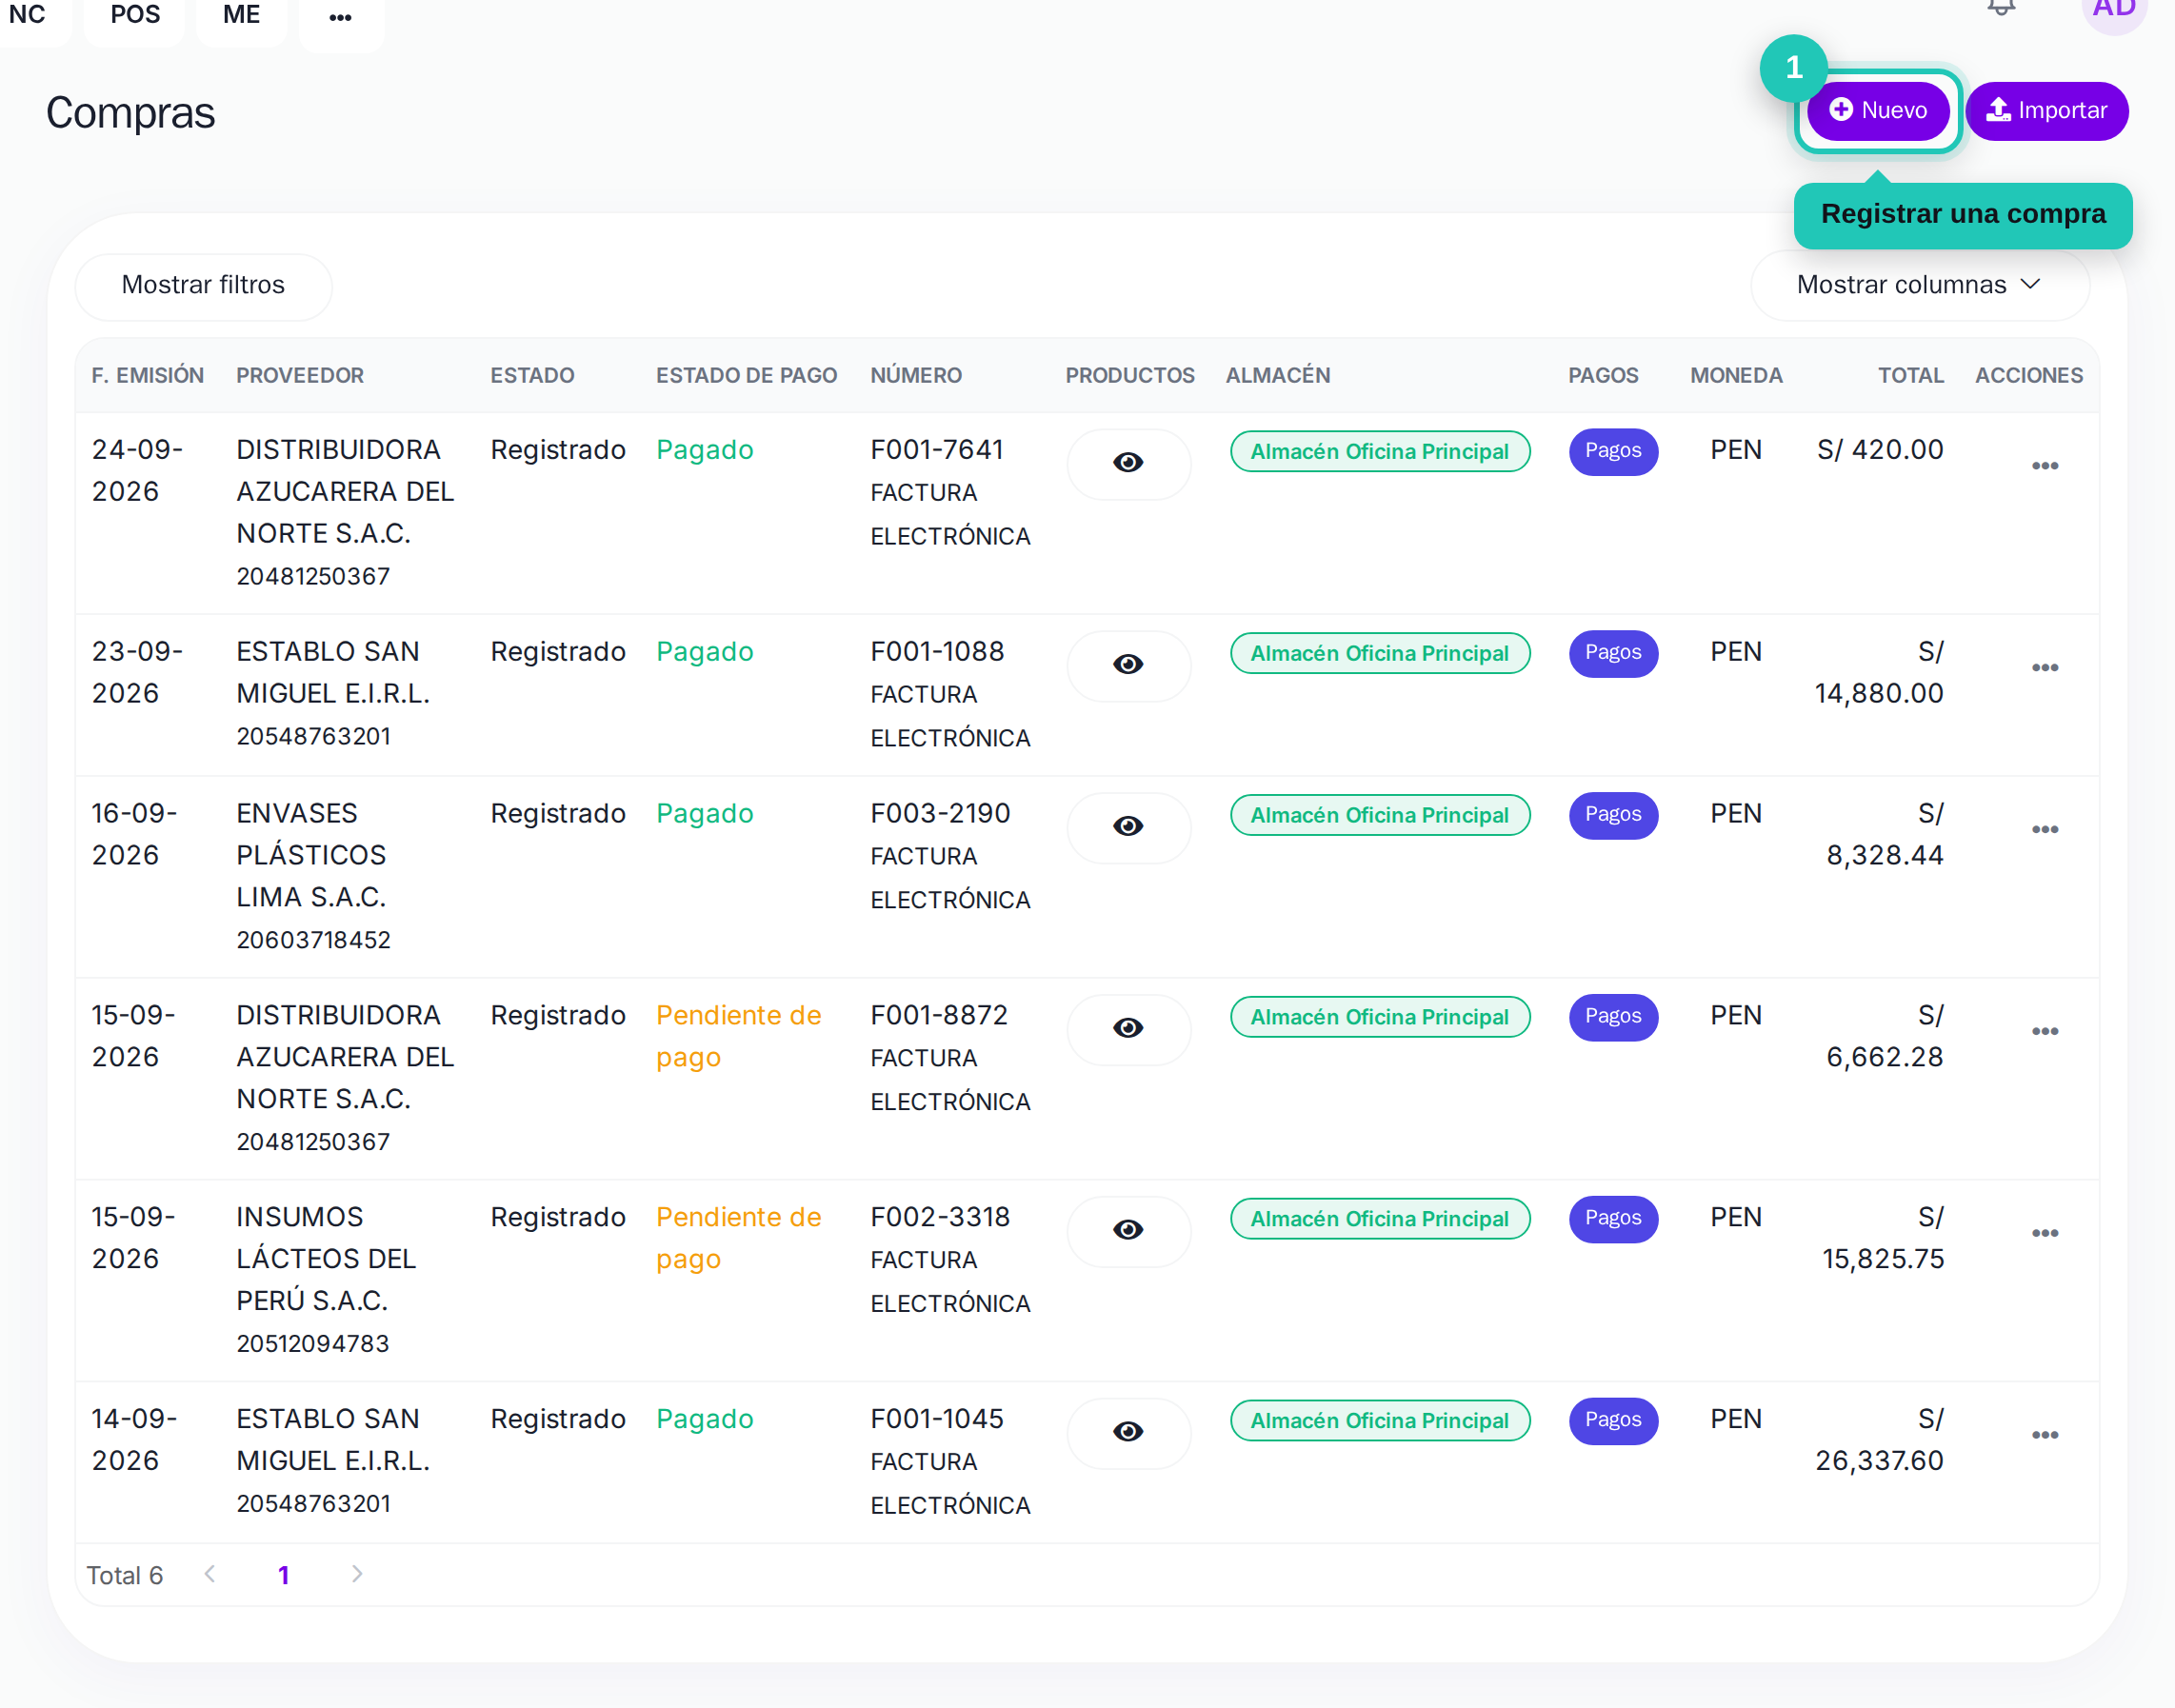Open the POS shortcut tab
Viewport: 2175px width, 1708px height.
coord(135,15)
